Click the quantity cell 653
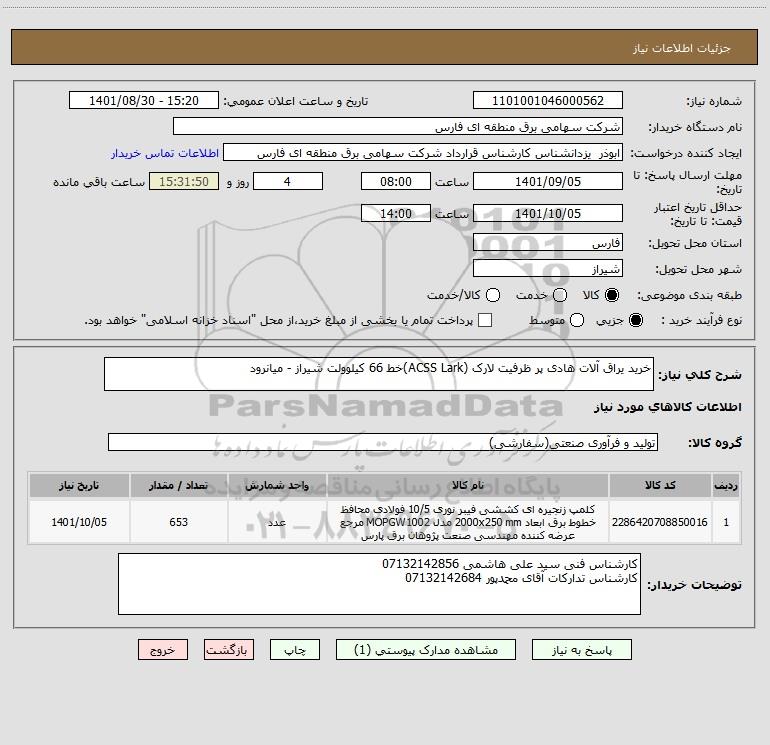This screenshot has height=745, width=770. click(178, 522)
